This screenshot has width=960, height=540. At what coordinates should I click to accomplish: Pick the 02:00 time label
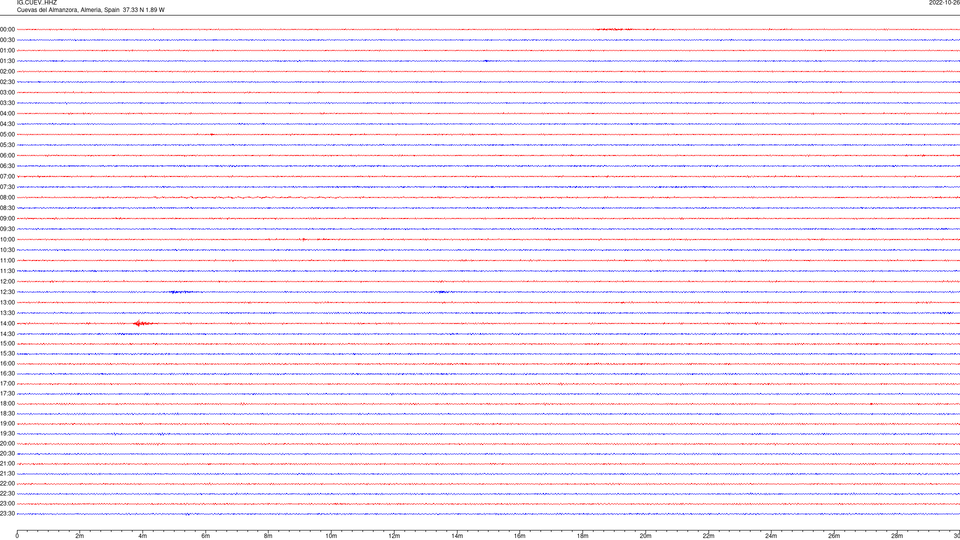(7, 72)
